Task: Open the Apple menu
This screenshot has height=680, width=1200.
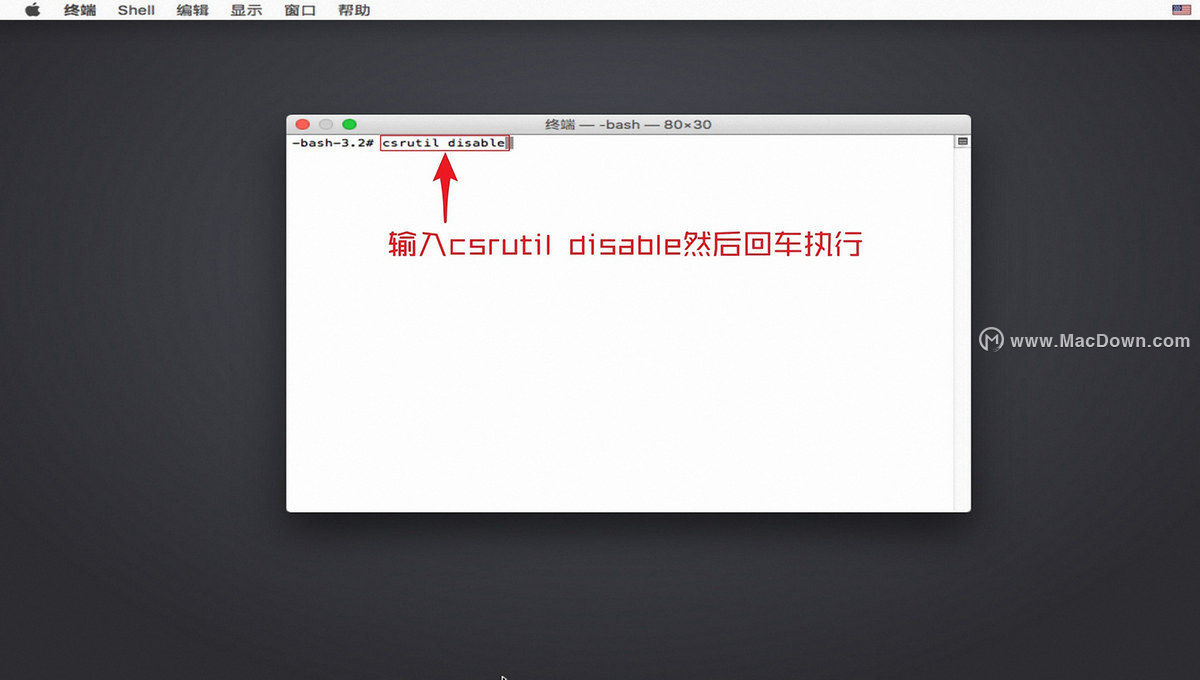Action: click(32, 10)
